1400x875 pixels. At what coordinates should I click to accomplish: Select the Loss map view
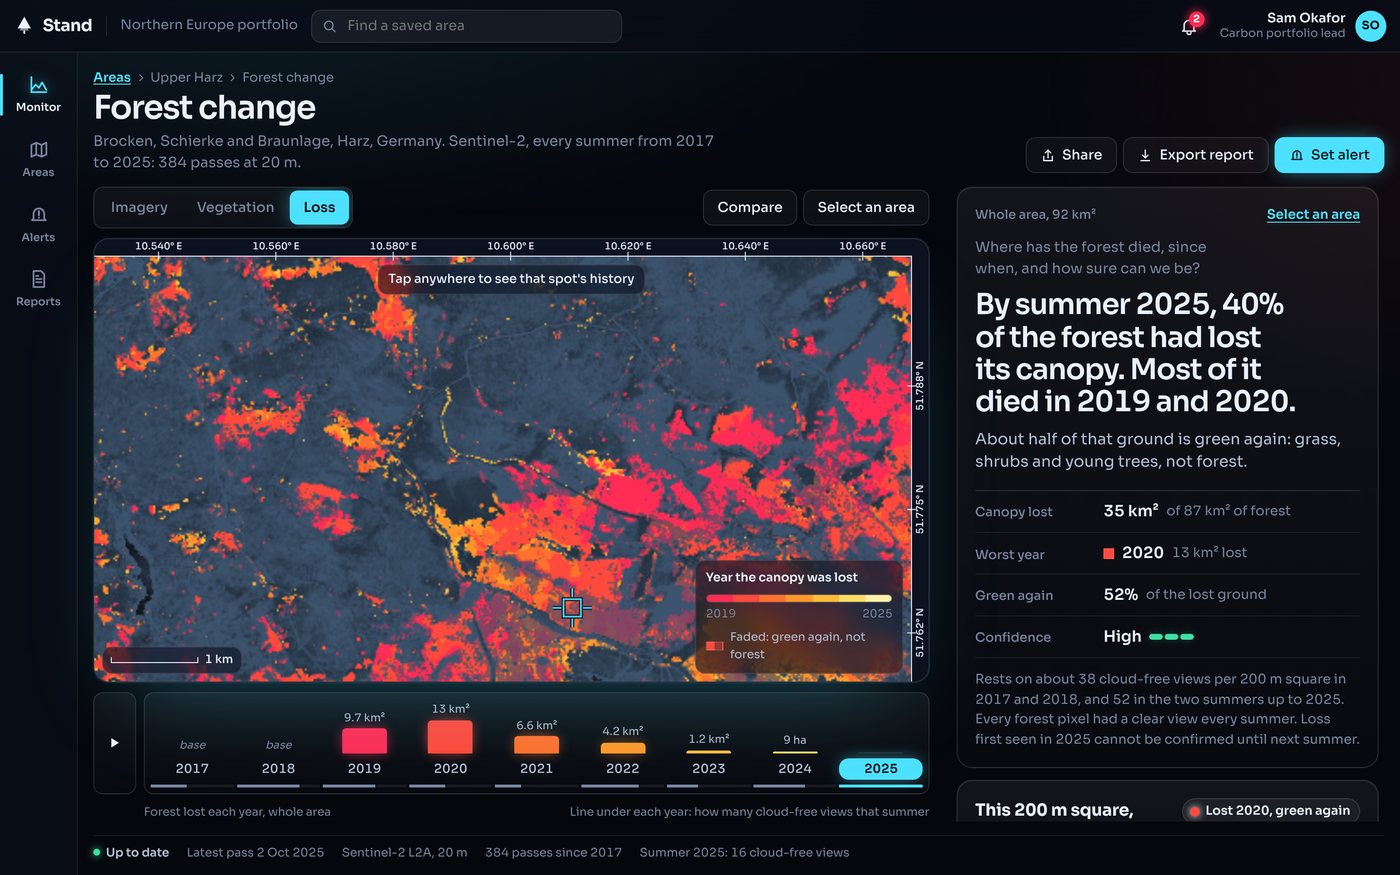point(319,207)
